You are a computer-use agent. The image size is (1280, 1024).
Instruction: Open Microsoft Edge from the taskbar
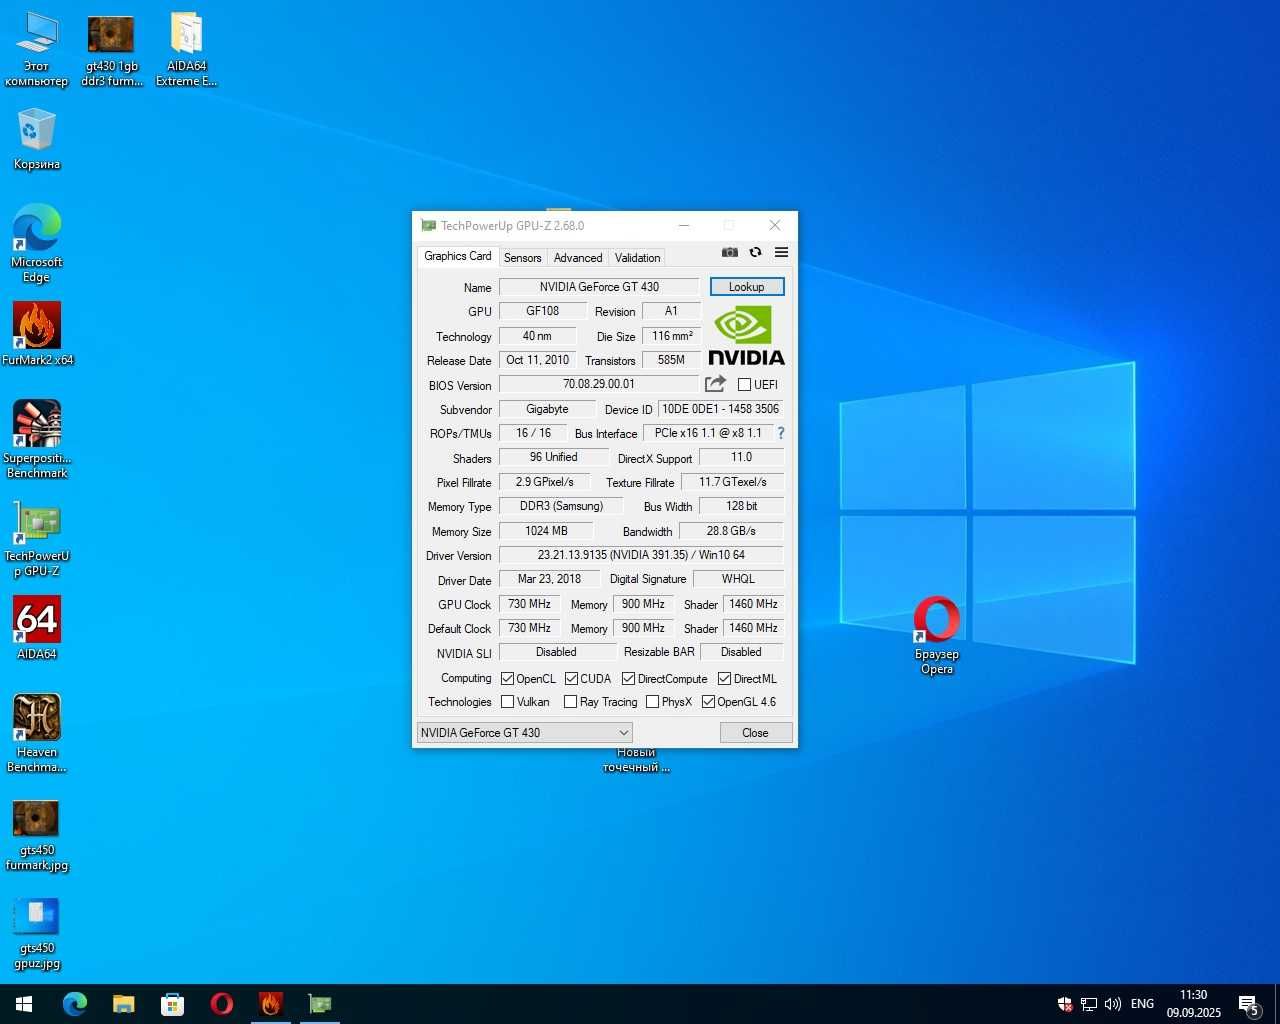(75, 1004)
